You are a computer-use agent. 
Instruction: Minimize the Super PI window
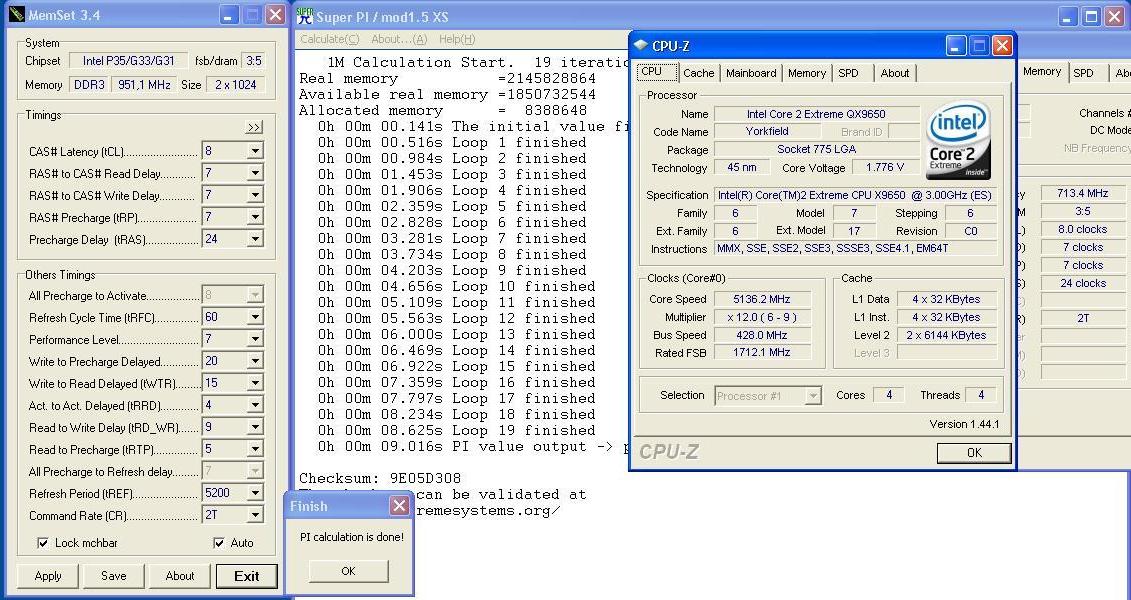[x=1069, y=15]
